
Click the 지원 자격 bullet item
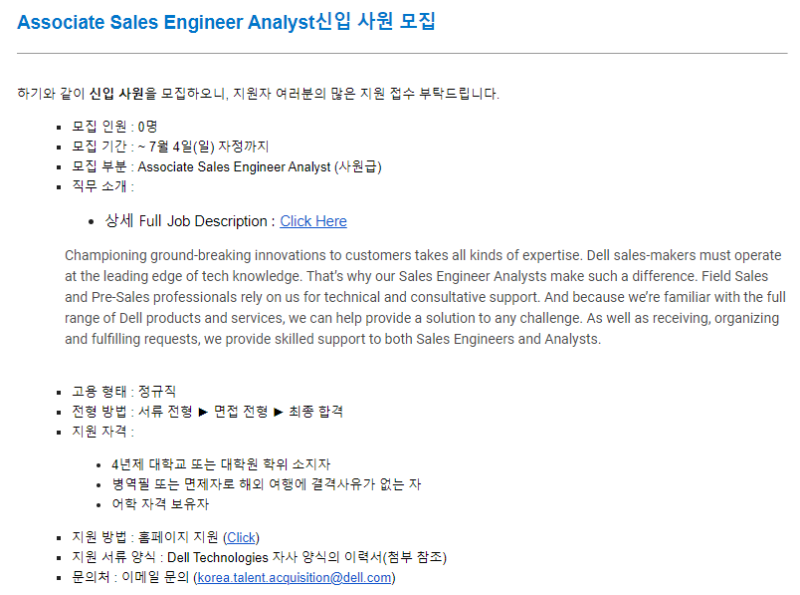103,432
